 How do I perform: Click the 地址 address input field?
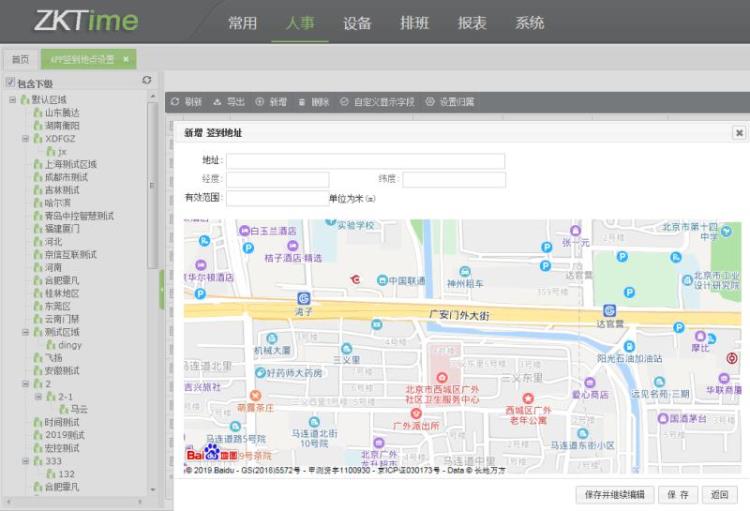tap(365, 161)
